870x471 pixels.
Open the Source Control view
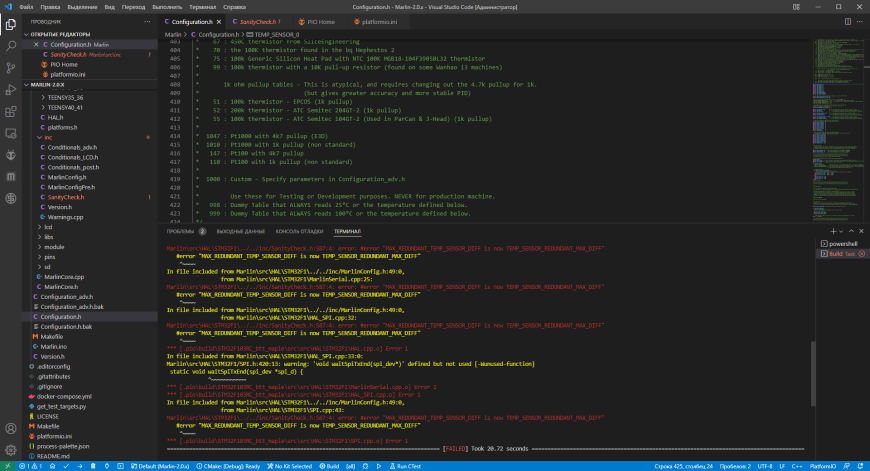11,68
